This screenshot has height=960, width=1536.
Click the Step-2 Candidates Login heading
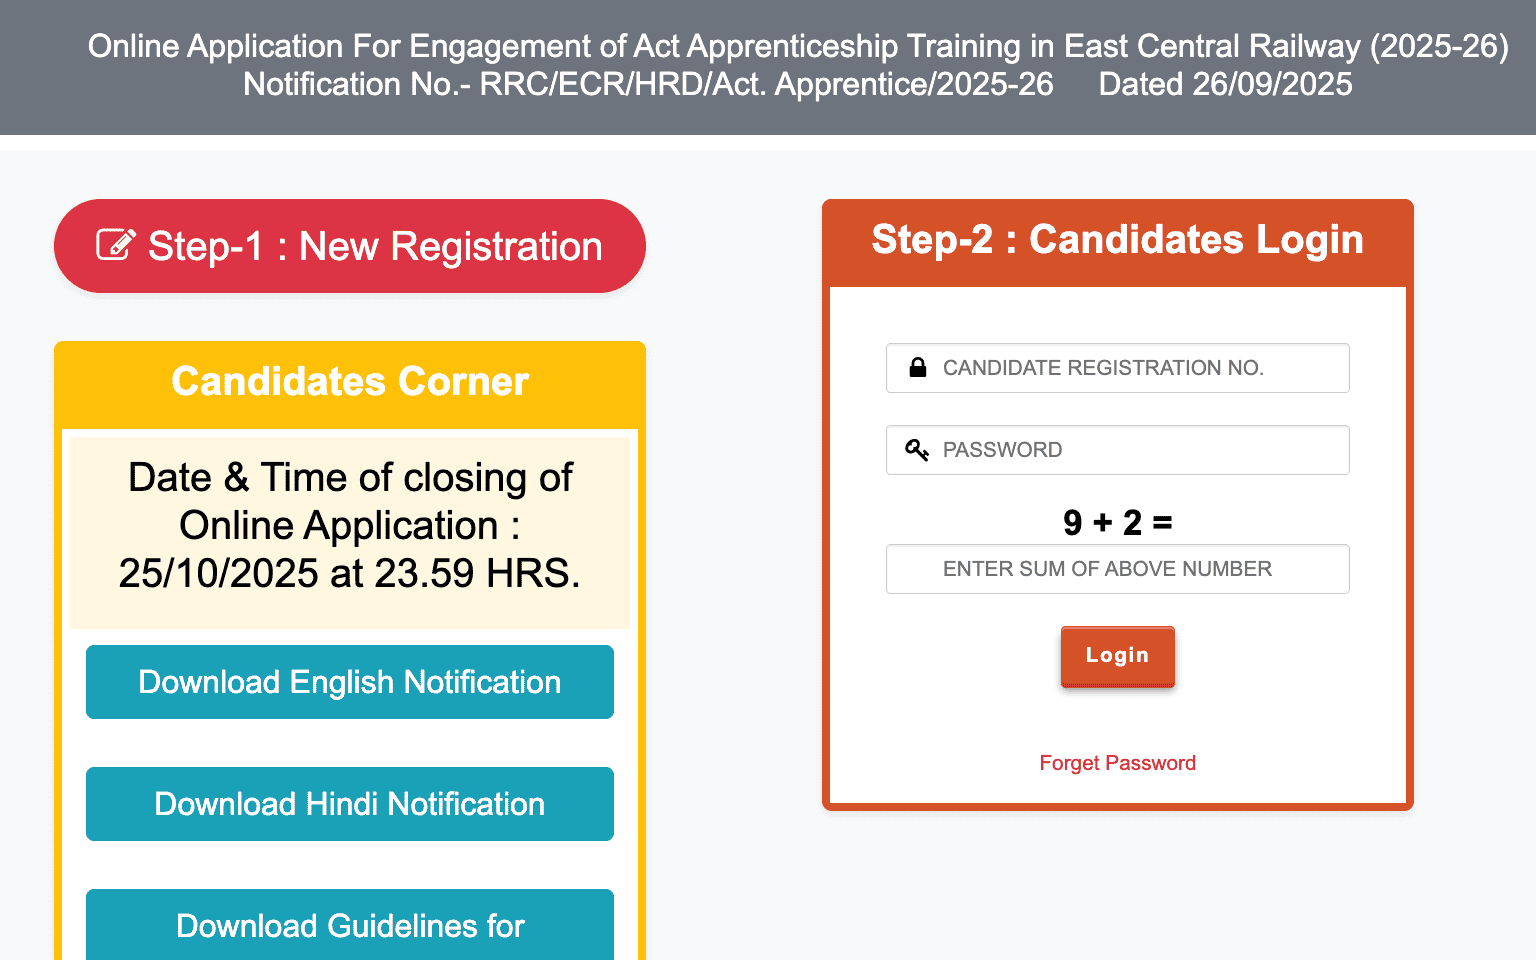[x=1117, y=240]
